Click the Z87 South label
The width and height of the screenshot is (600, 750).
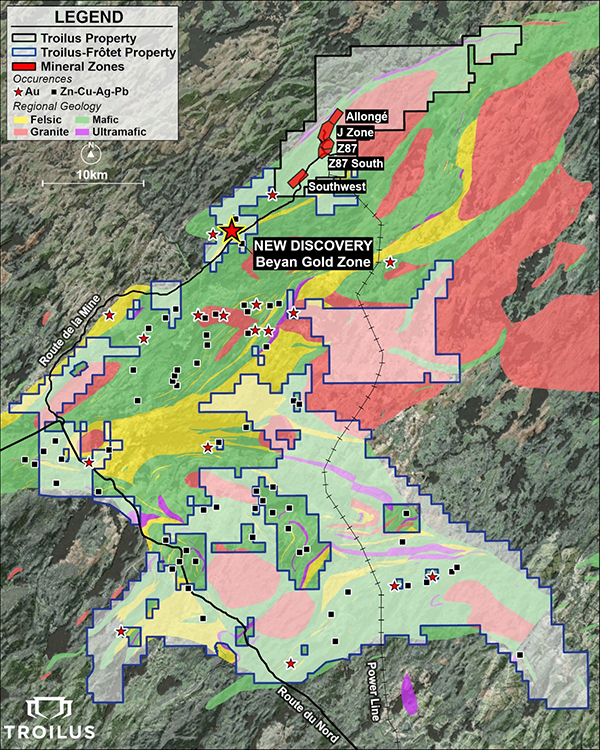click(x=355, y=163)
